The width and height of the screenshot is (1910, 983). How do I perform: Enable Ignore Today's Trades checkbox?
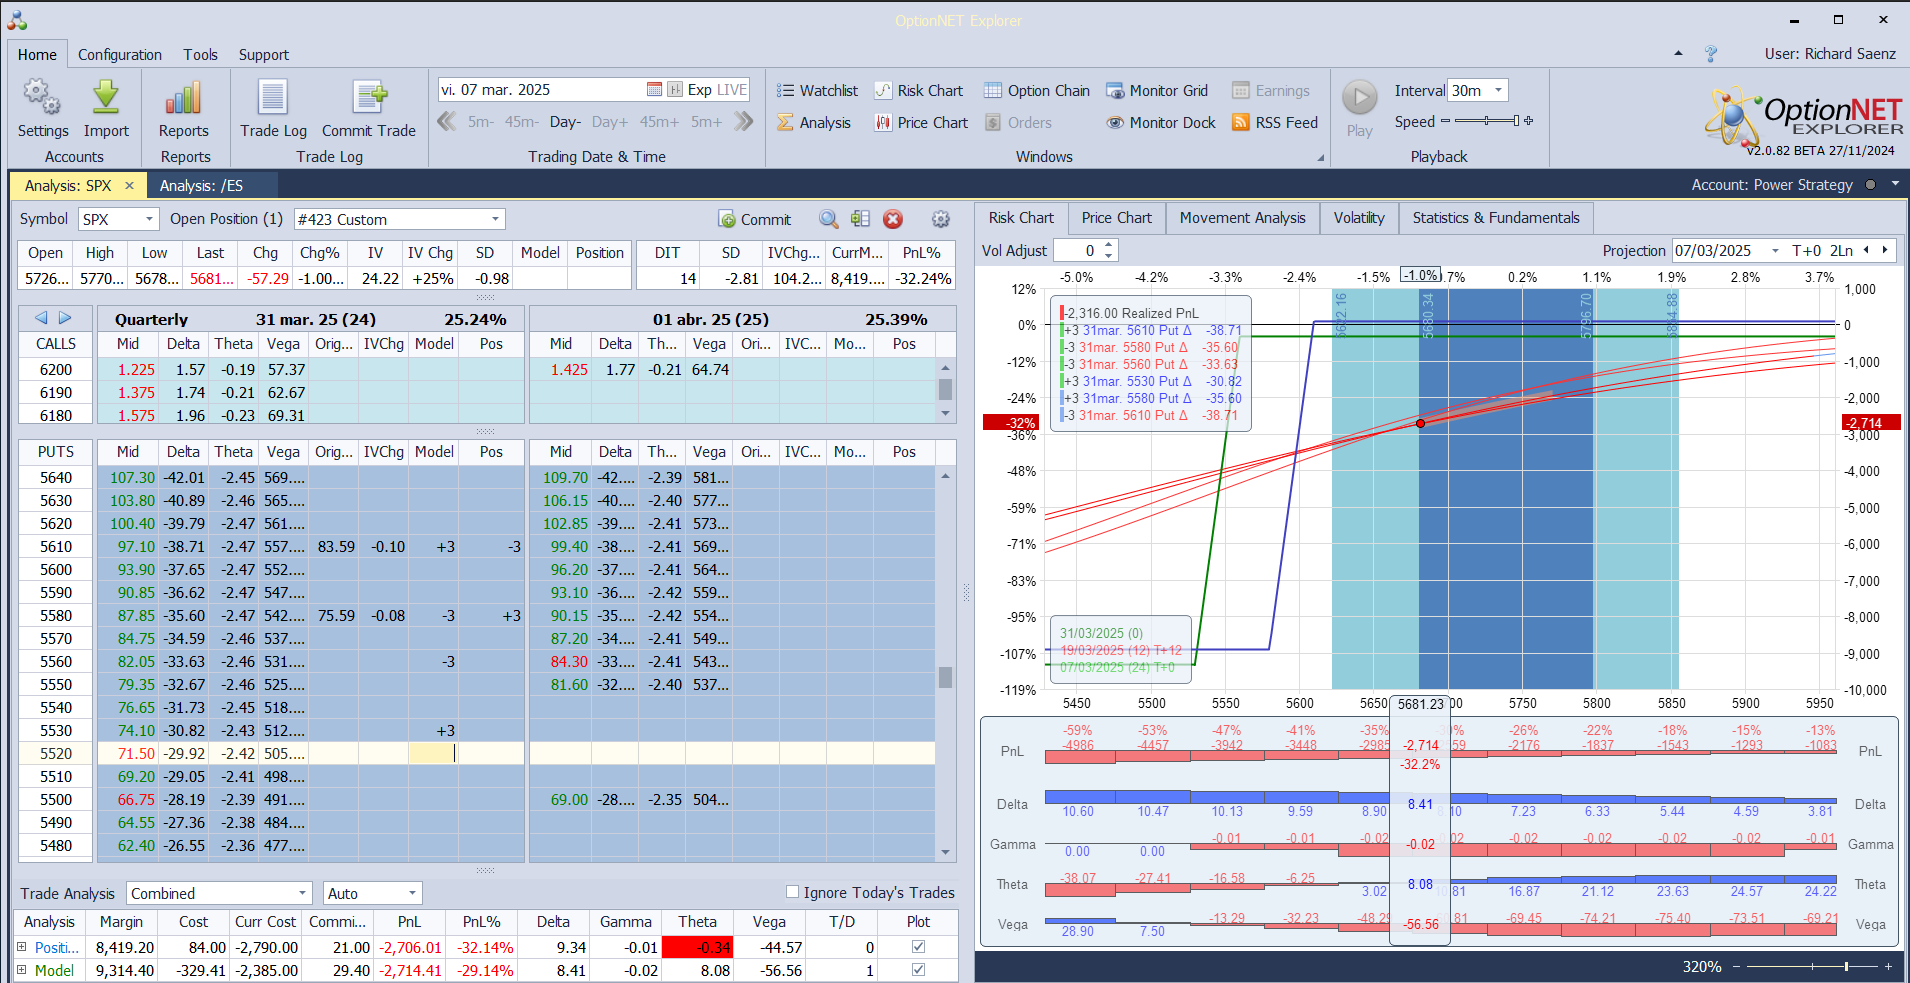(792, 892)
